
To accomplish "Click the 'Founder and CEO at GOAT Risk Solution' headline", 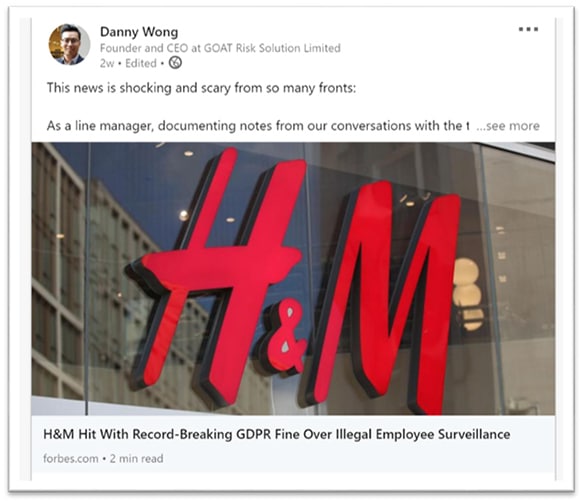I will (220, 48).
